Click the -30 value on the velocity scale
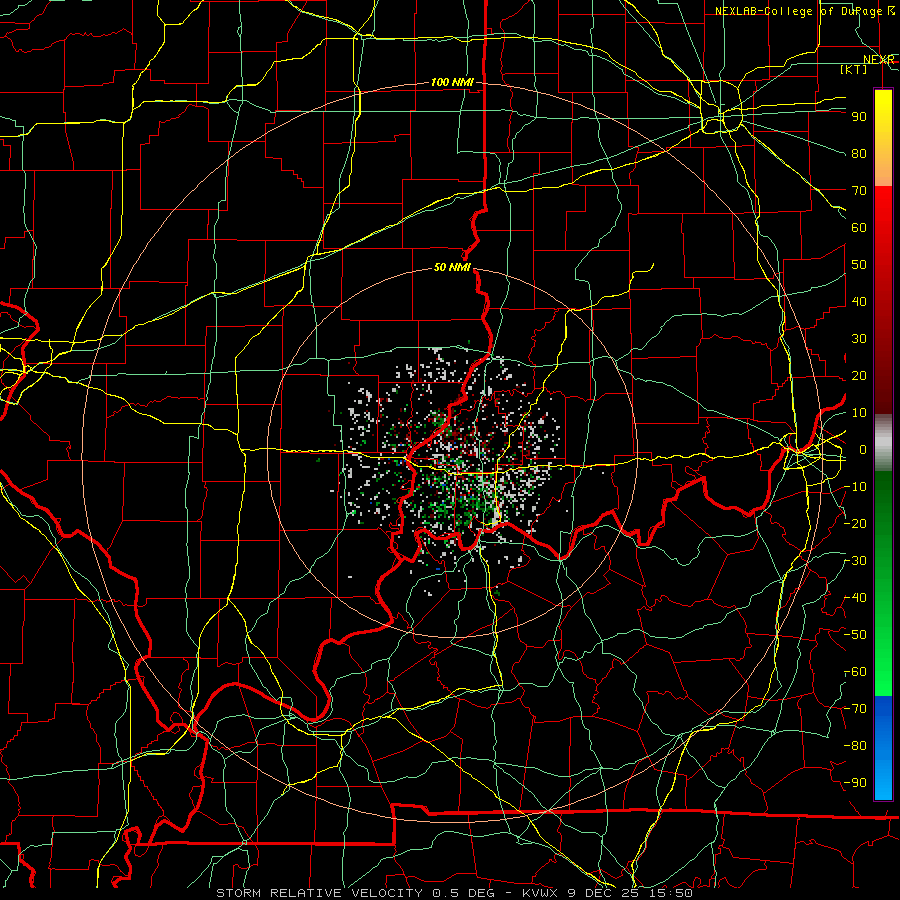 (x=855, y=561)
